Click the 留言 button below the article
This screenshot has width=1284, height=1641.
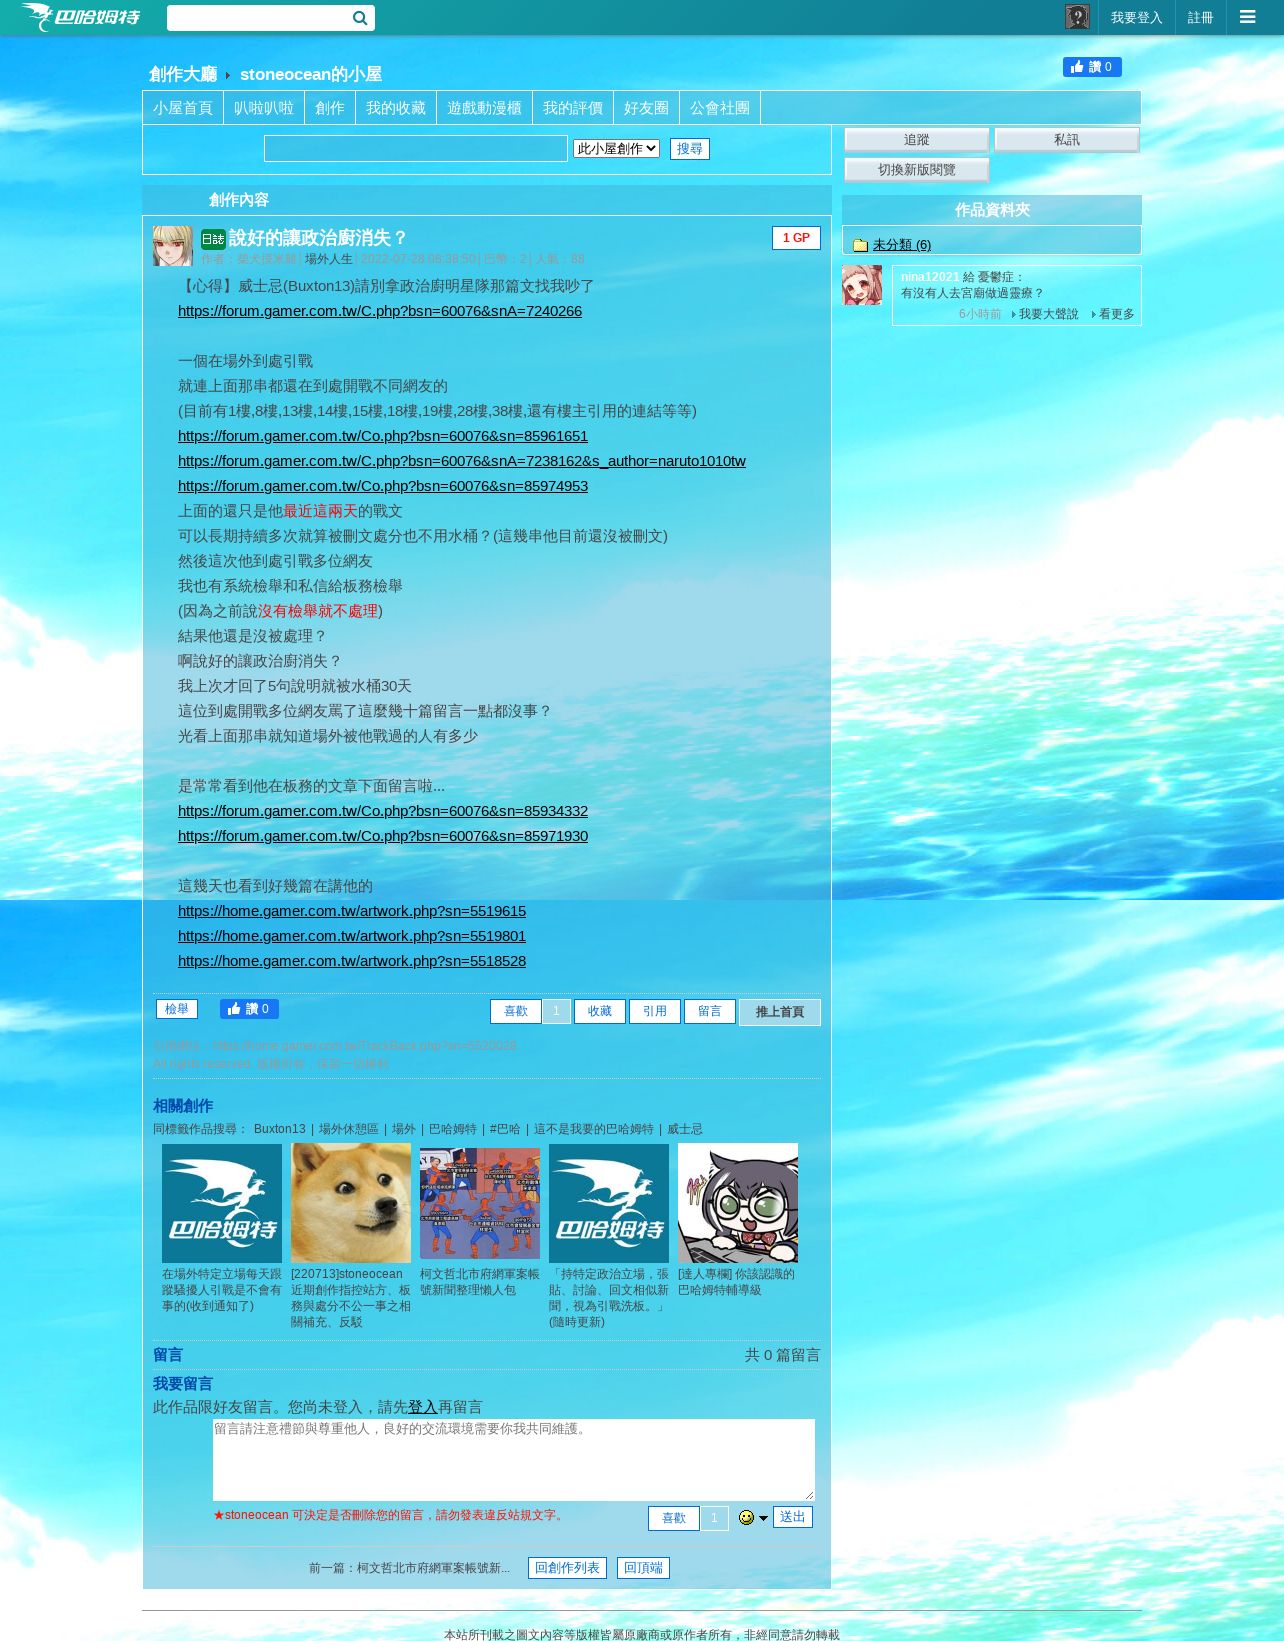[710, 1012]
